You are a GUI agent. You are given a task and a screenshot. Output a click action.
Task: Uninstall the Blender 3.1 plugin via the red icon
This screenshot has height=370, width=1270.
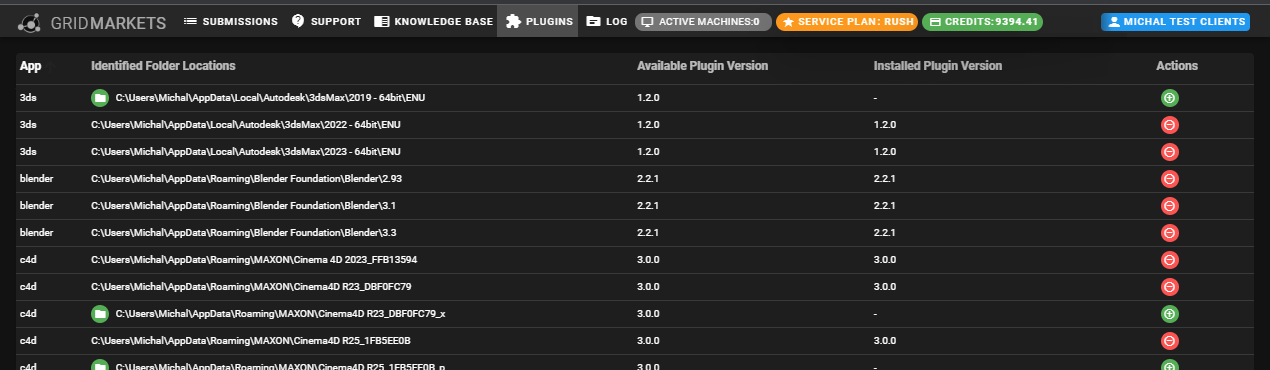[1170, 206]
